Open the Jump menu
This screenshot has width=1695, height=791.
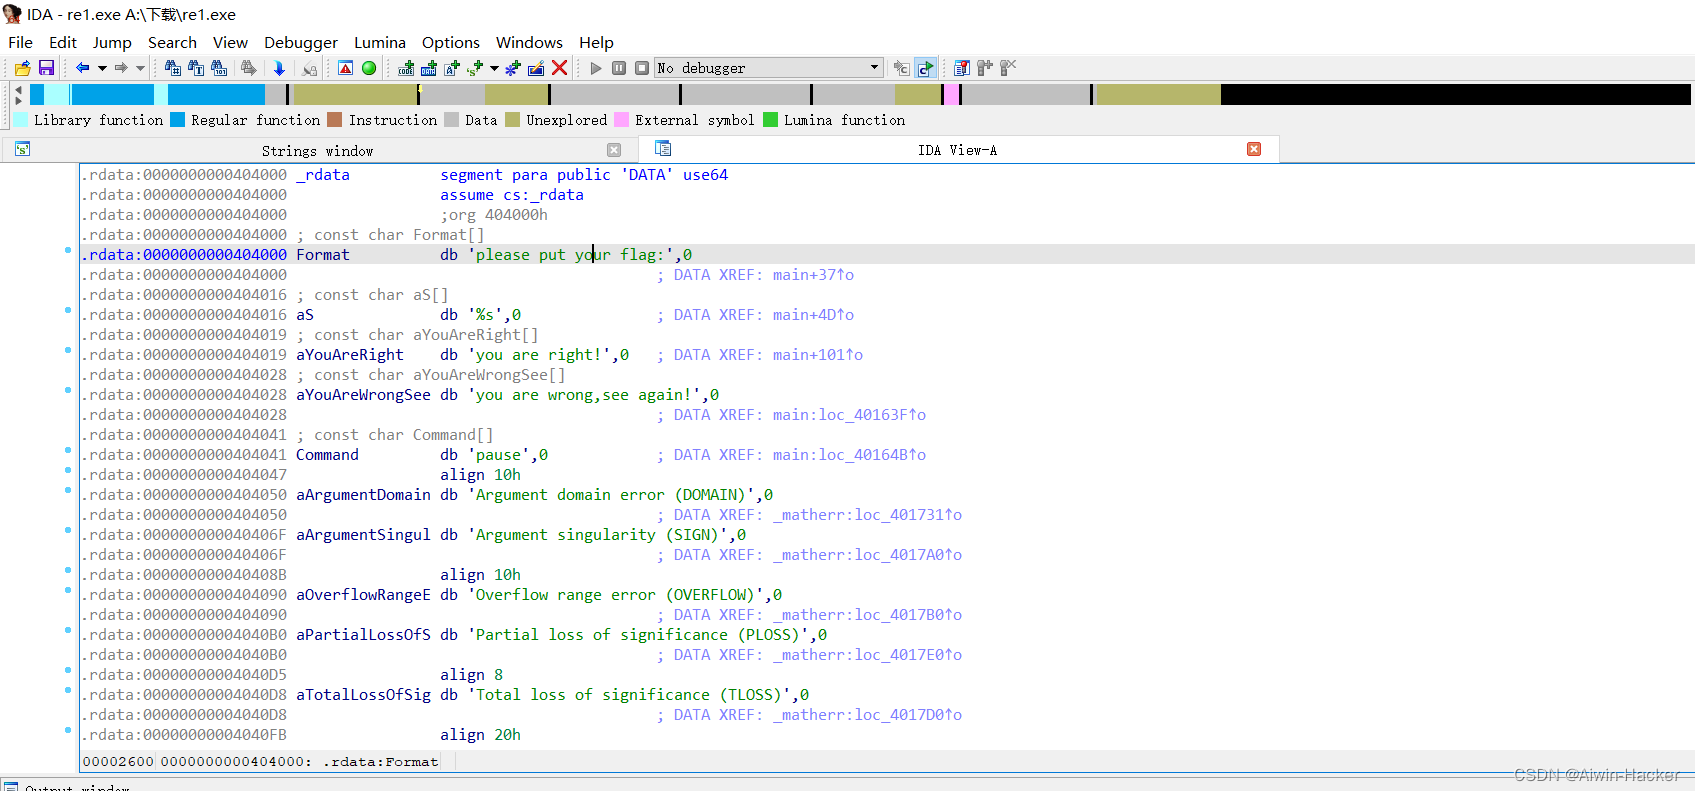tap(112, 42)
